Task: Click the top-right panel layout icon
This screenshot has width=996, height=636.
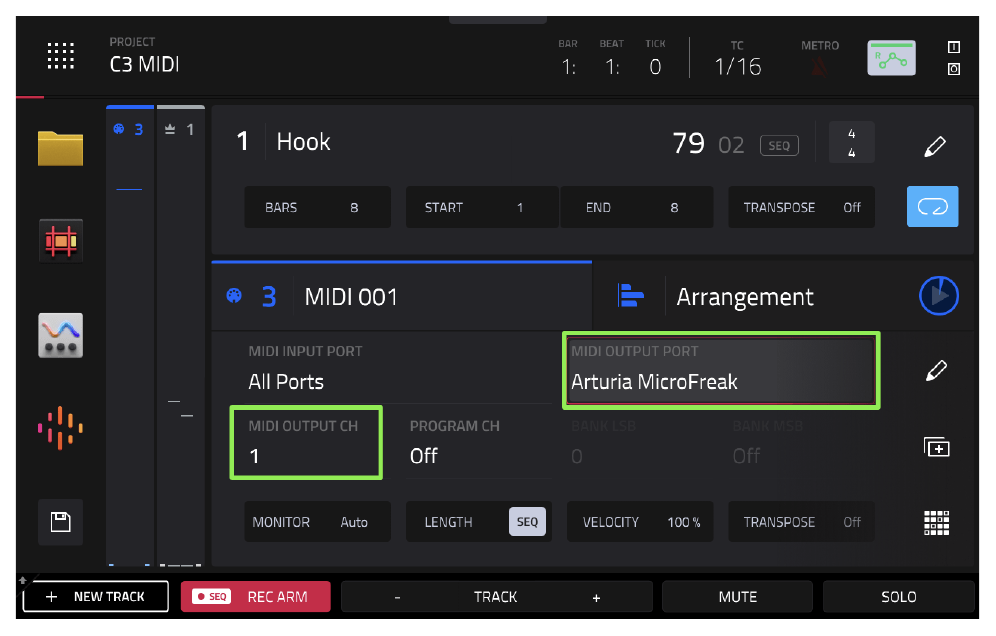Action: tap(953, 47)
